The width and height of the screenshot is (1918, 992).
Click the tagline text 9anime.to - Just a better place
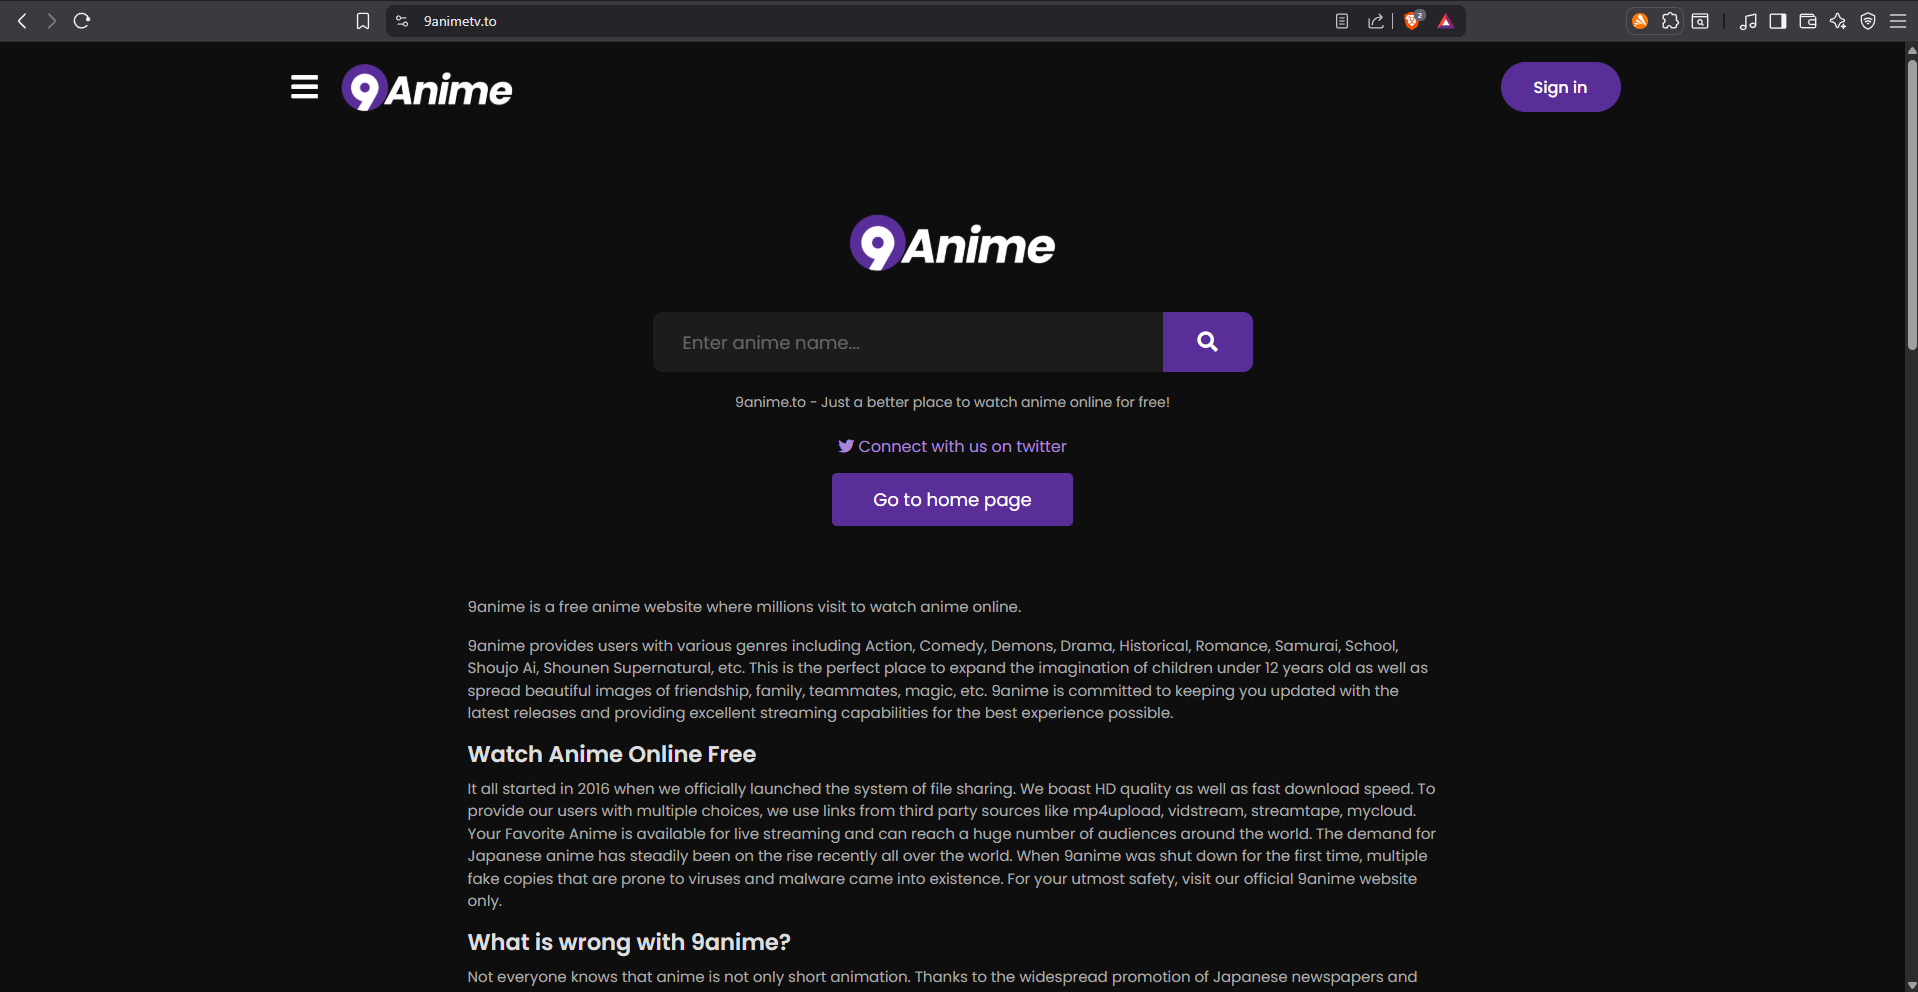coord(952,402)
